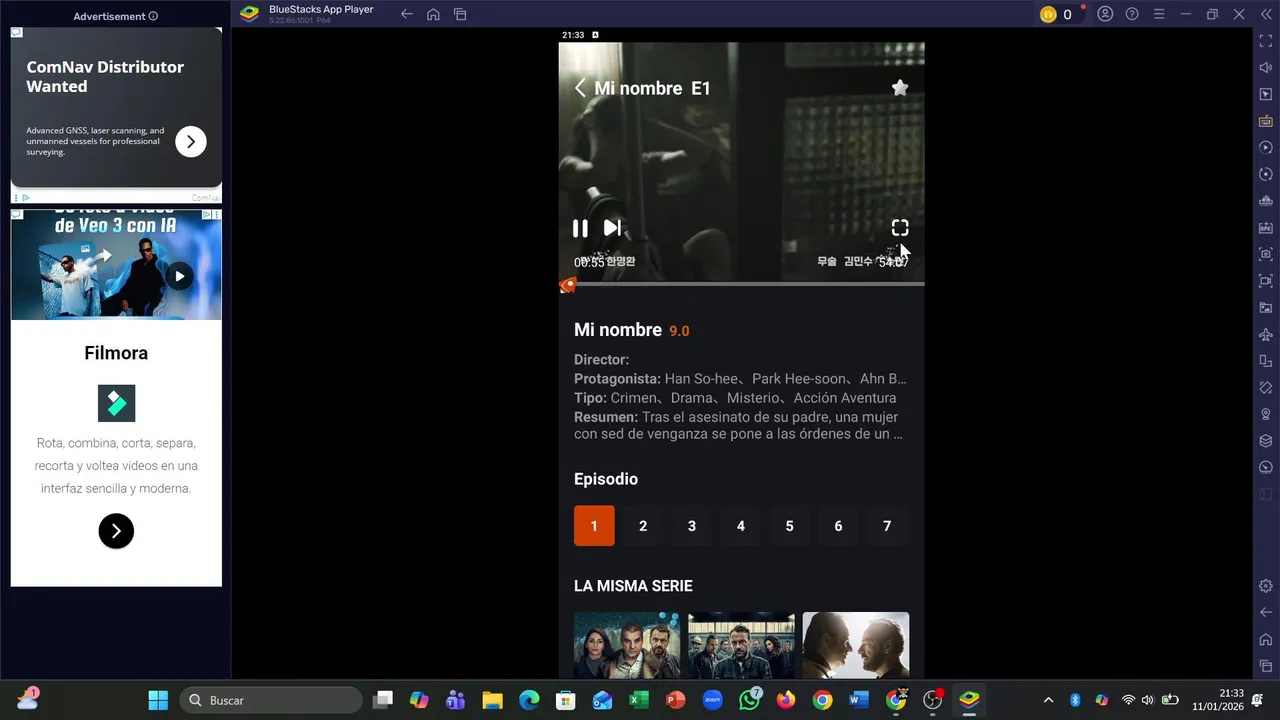This screenshot has width=1280, height=720.
Task: Add Mi nombre to favorites star
Action: (x=900, y=88)
